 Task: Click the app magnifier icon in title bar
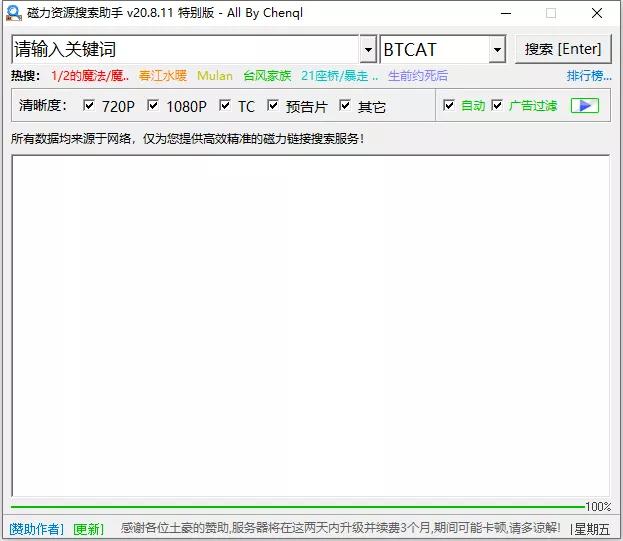[14, 13]
